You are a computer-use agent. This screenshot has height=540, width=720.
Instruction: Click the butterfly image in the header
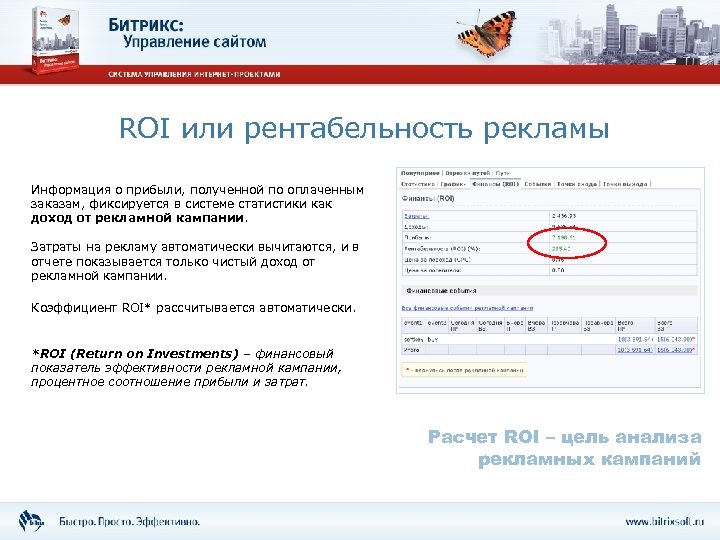point(487,33)
